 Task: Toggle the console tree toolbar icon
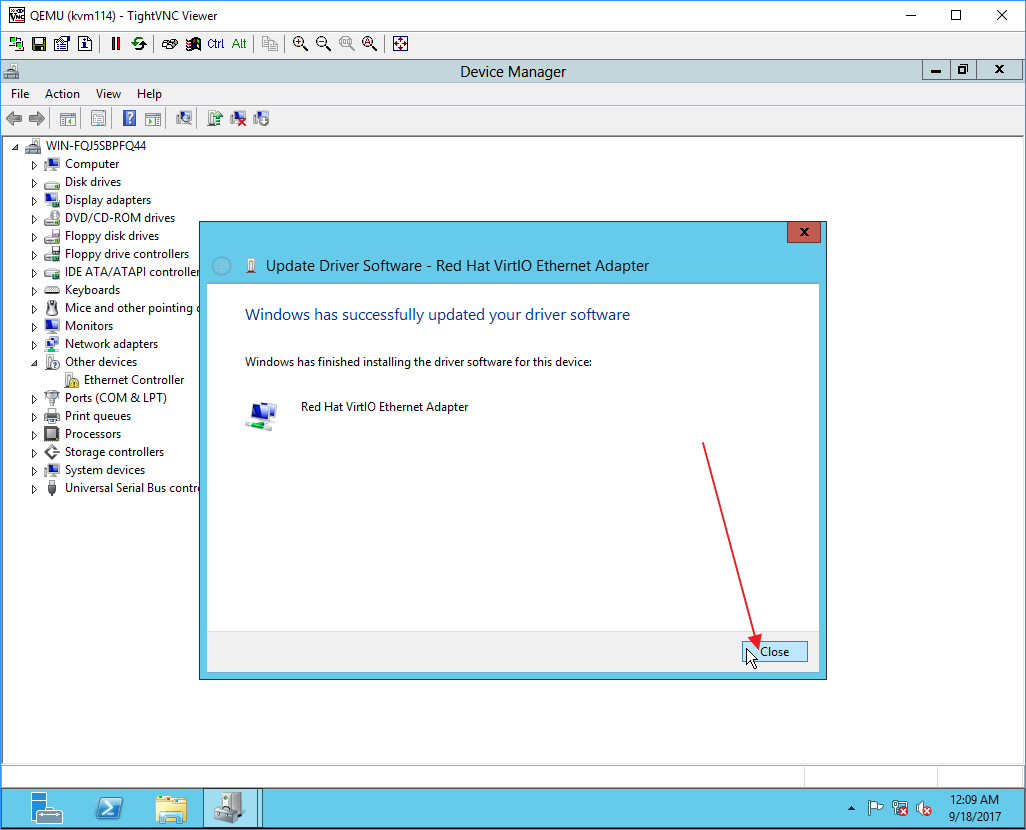point(67,118)
